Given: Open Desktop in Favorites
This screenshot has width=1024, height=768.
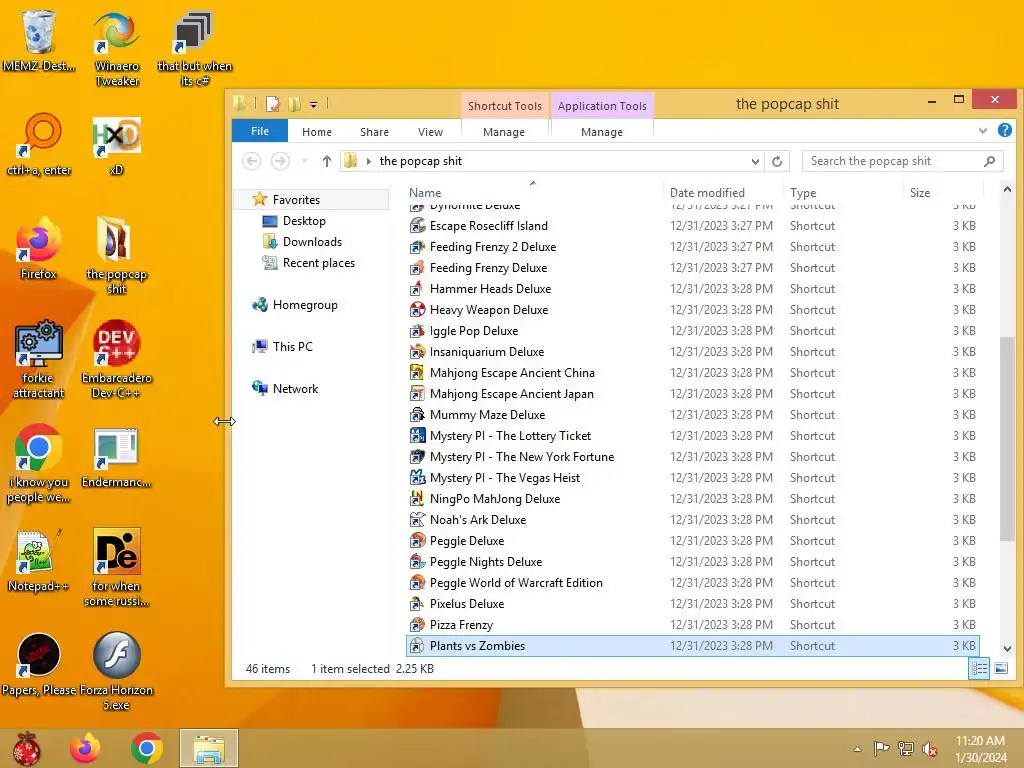Looking at the screenshot, I should pos(304,221).
